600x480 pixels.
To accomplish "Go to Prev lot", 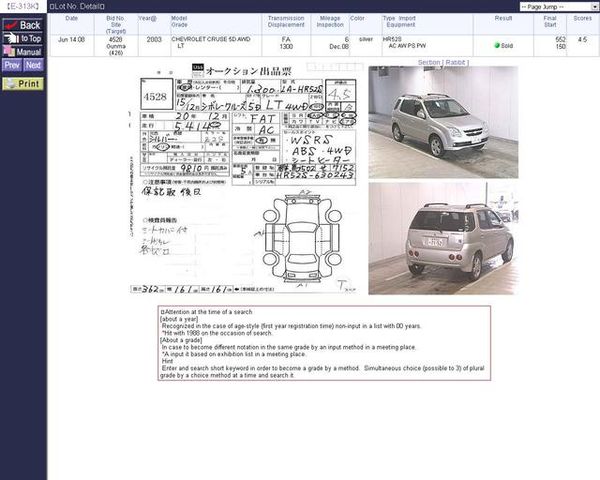I will [x=12, y=65].
